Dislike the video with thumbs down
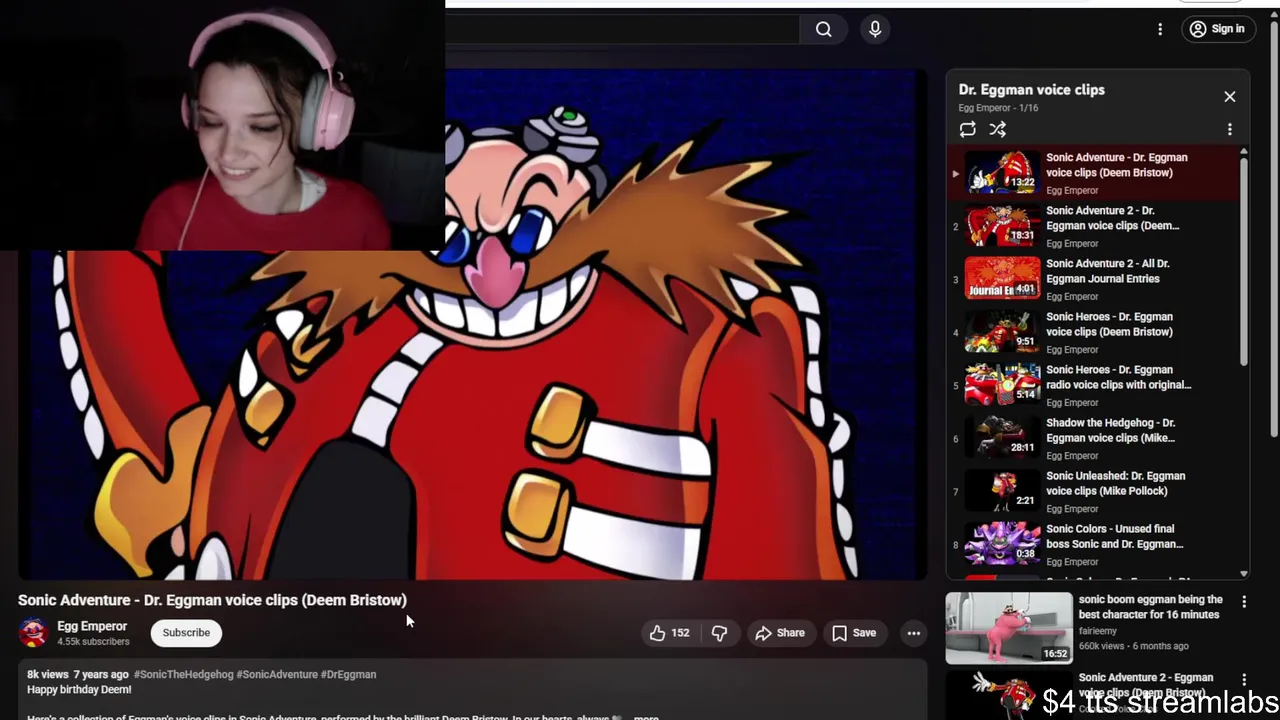Image resolution: width=1280 pixels, height=720 pixels. [719, 633]
